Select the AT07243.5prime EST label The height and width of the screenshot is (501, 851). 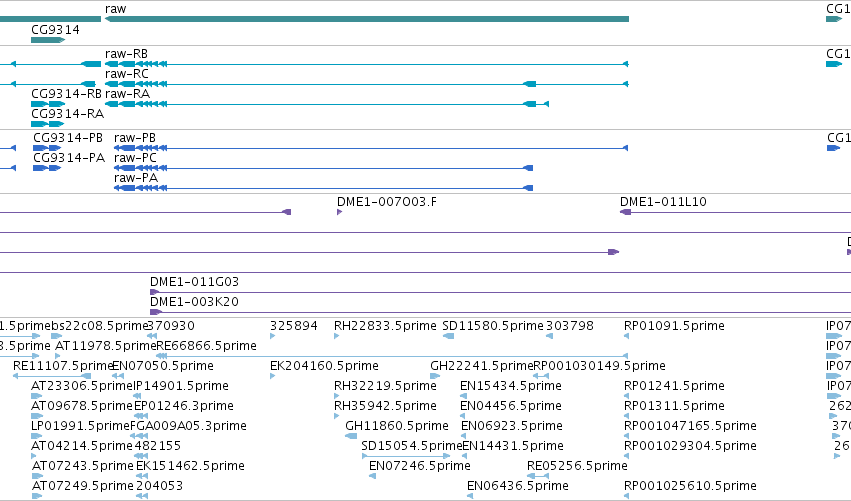[82, 466]
